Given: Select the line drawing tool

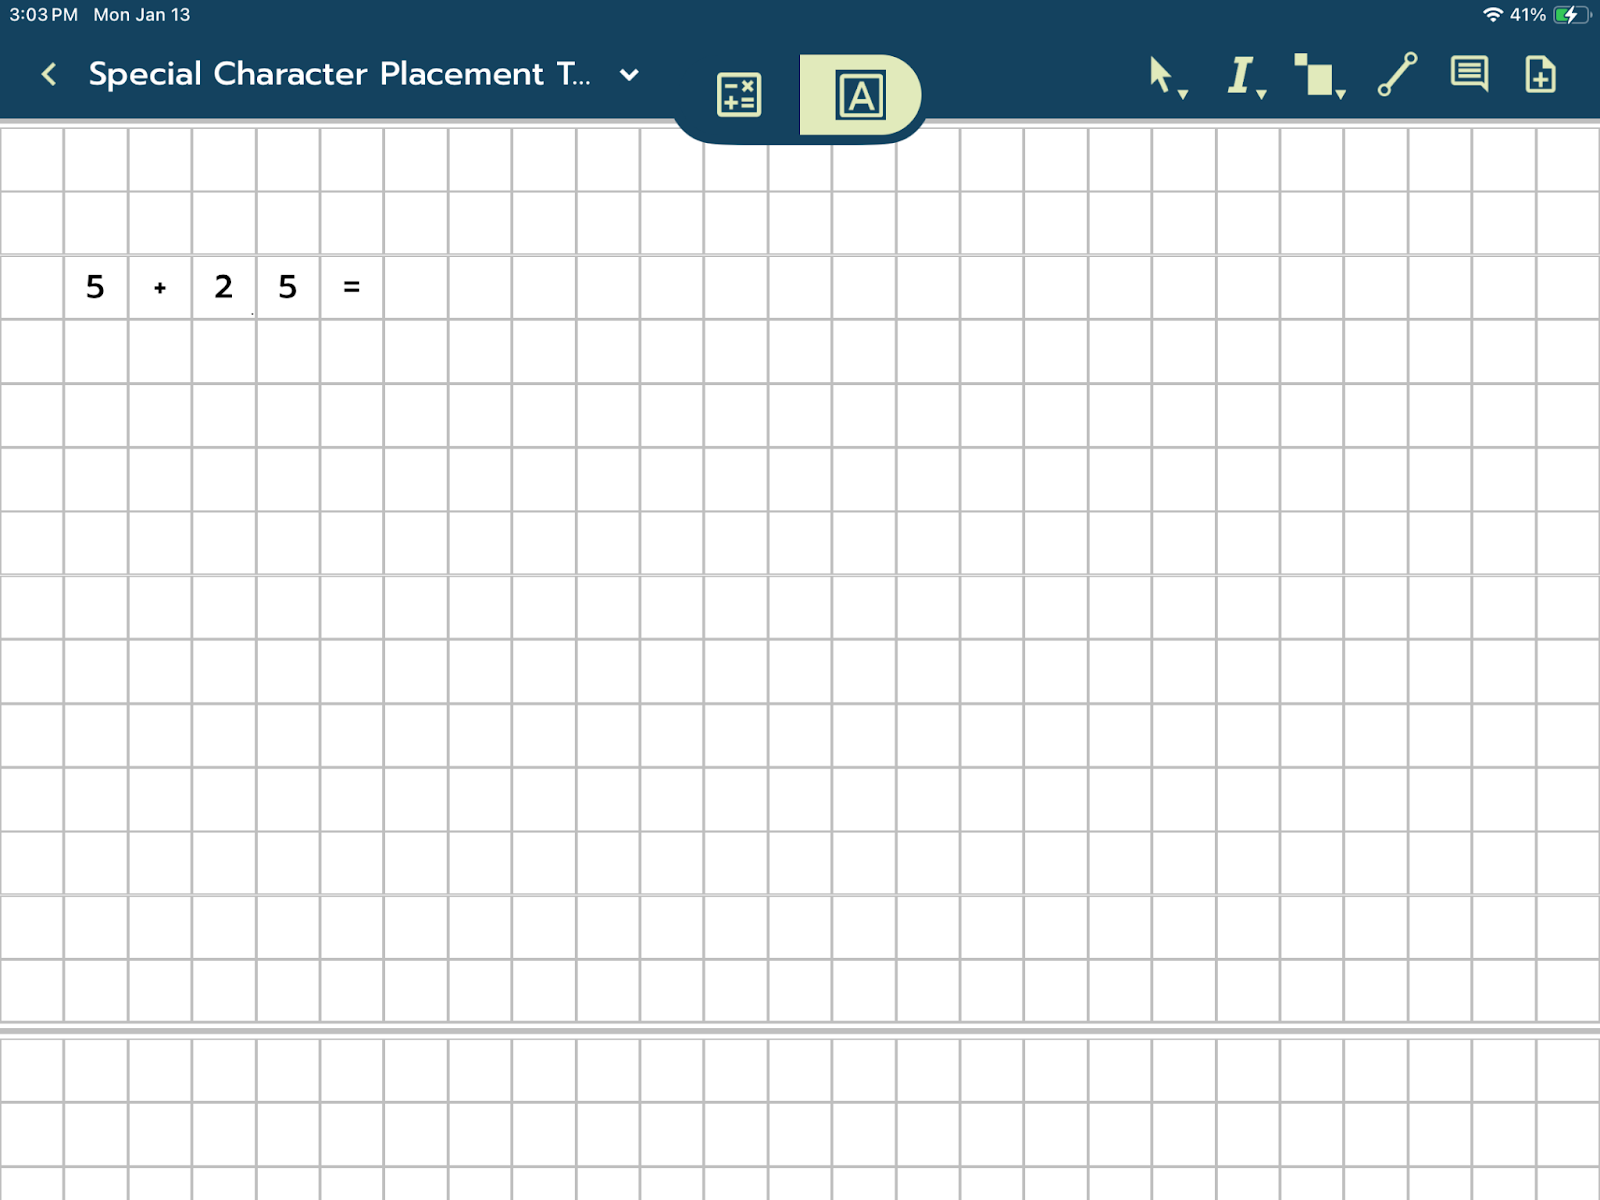Looking at the screenshot, I should [x=1397, y=74].
